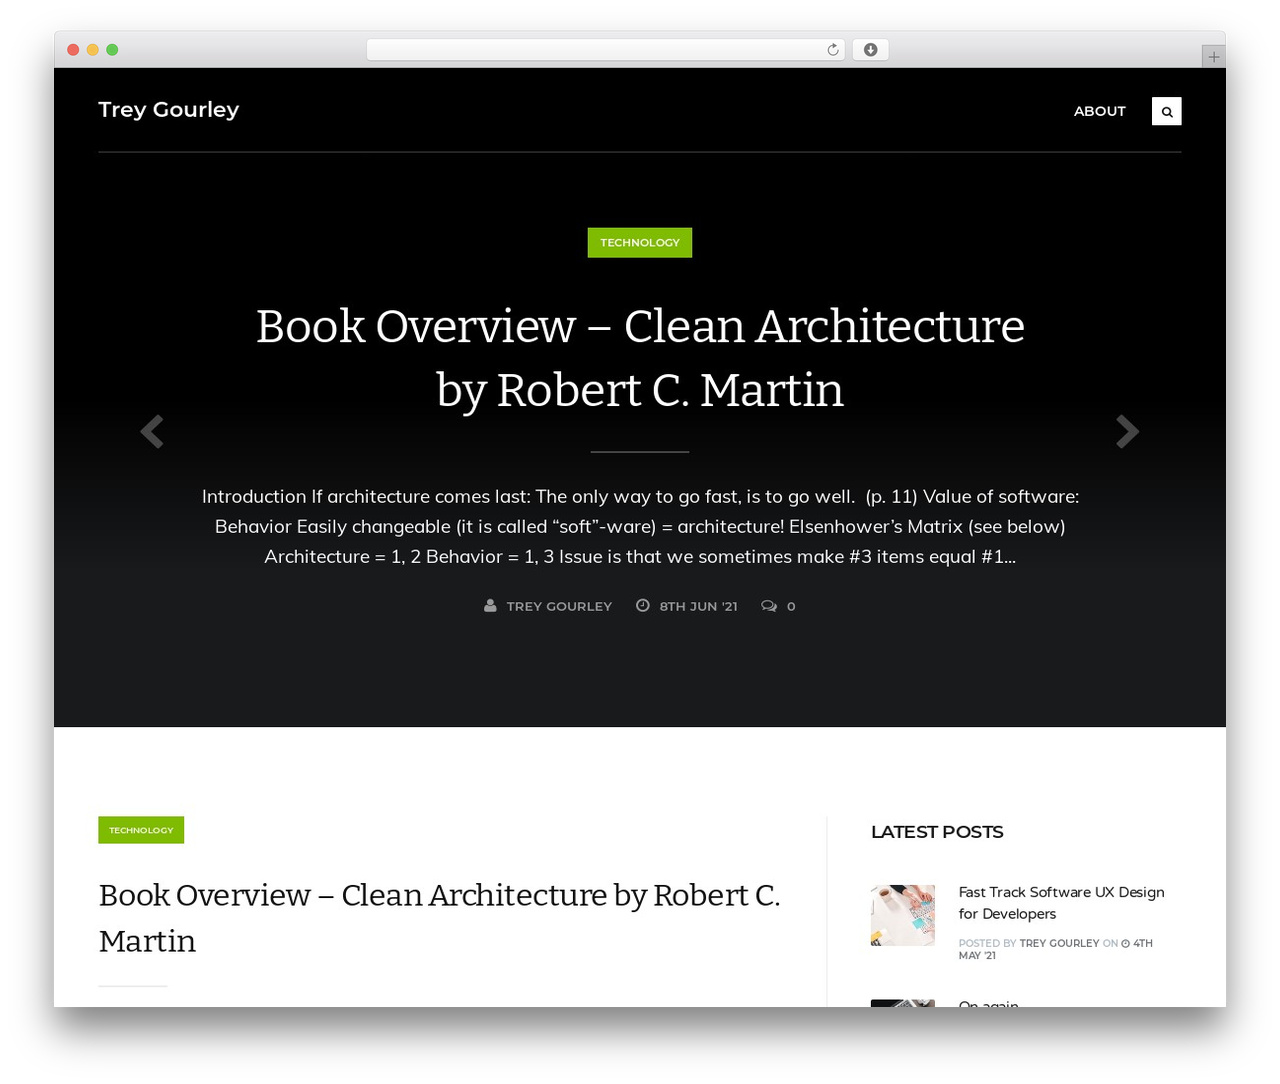The image size is (1280, 1084).
Task: Open the ABOUT menu item
Action: (1099, 111)
